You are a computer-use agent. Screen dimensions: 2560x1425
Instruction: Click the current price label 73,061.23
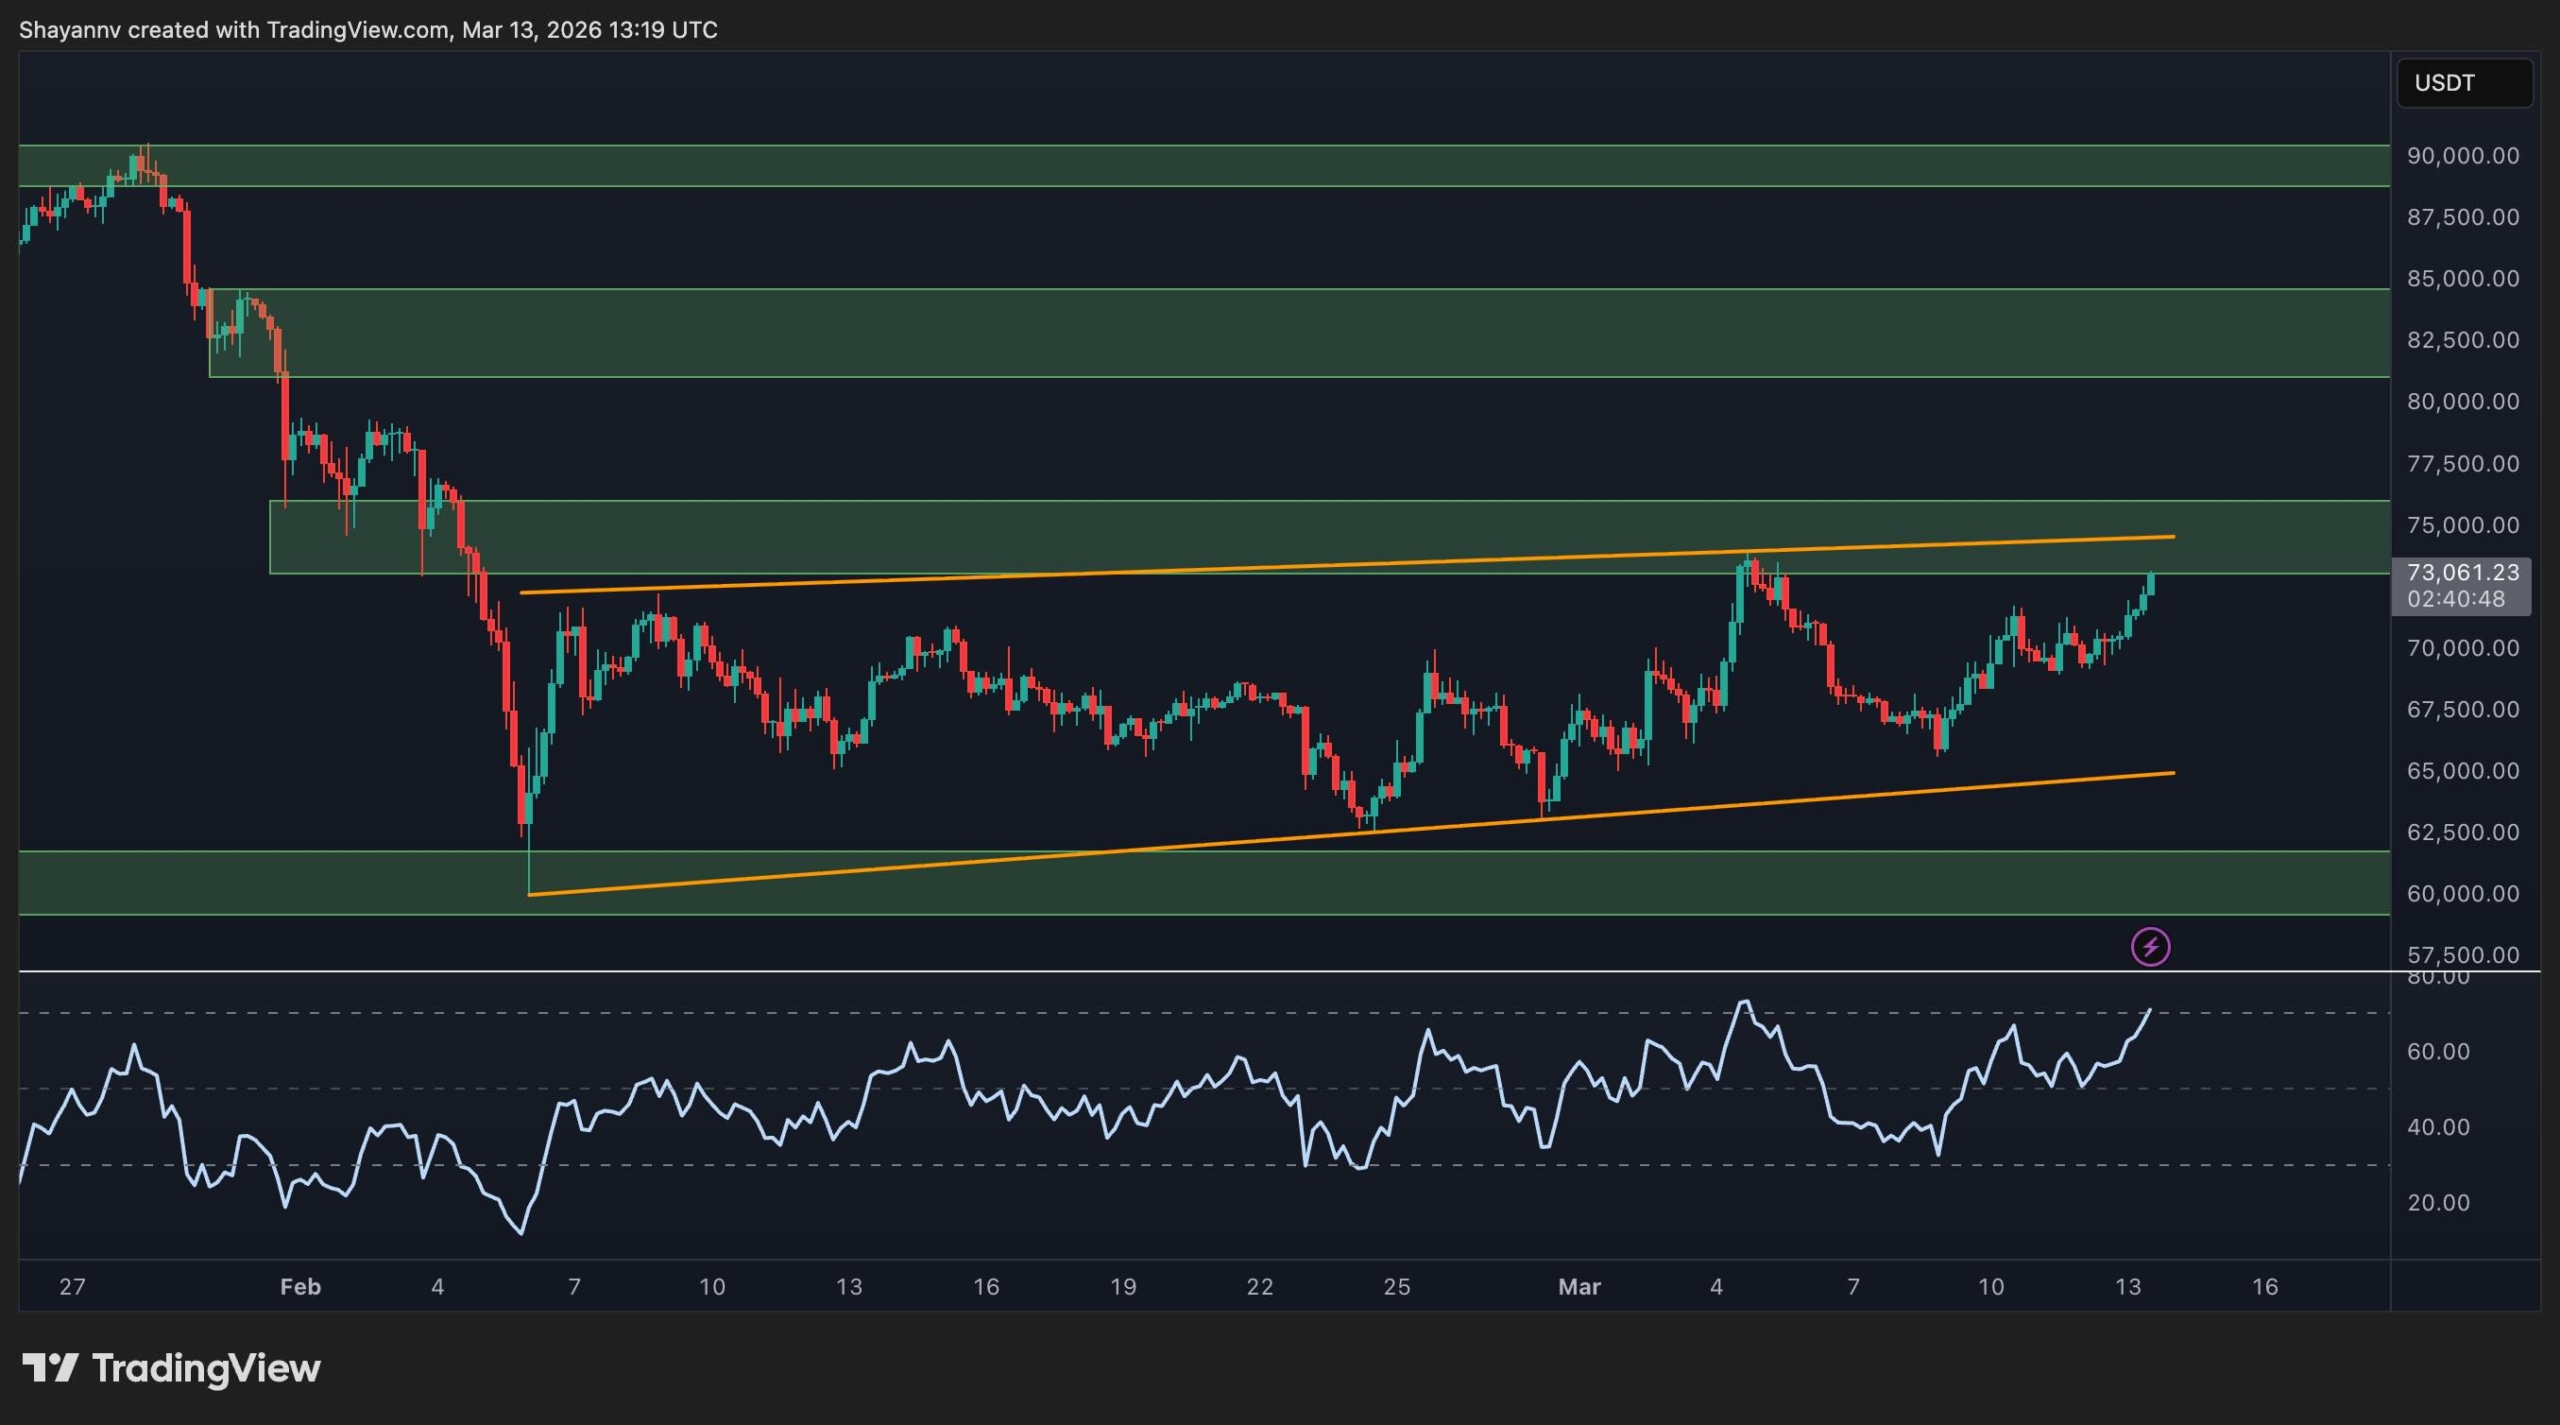(x=2462, y=573)
